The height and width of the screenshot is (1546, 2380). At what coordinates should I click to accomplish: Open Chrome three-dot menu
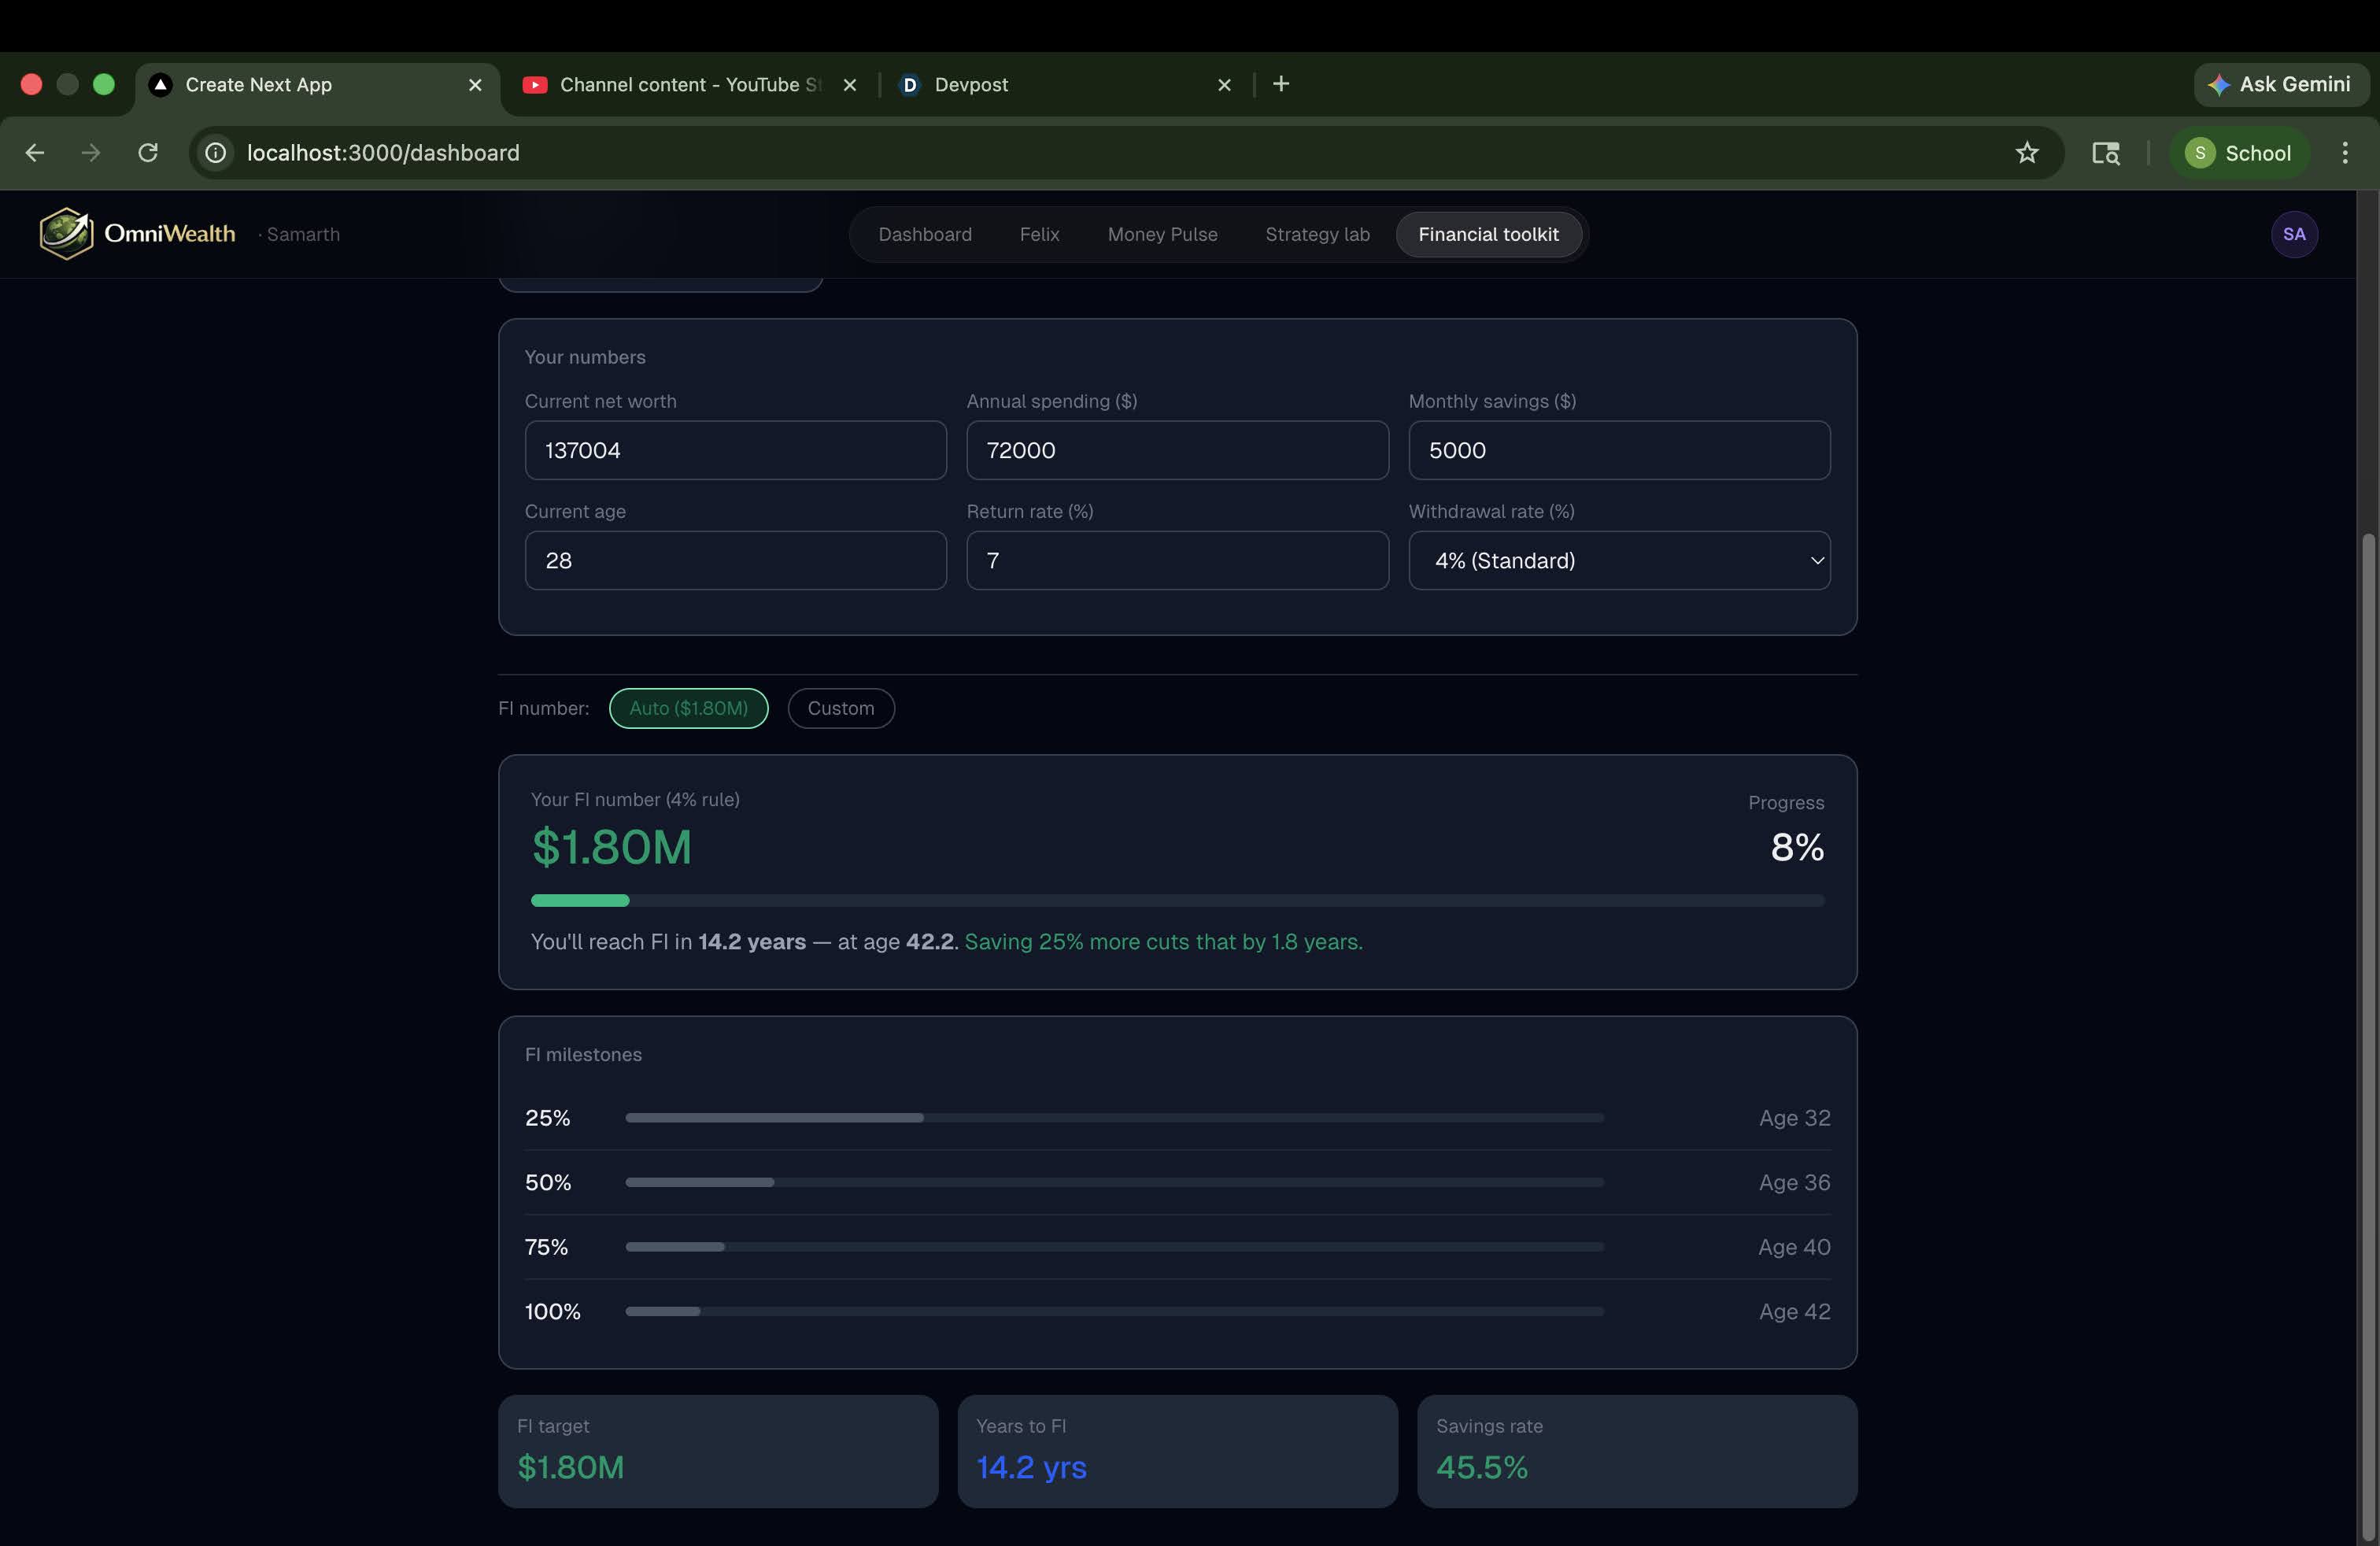coord(2344,153)
